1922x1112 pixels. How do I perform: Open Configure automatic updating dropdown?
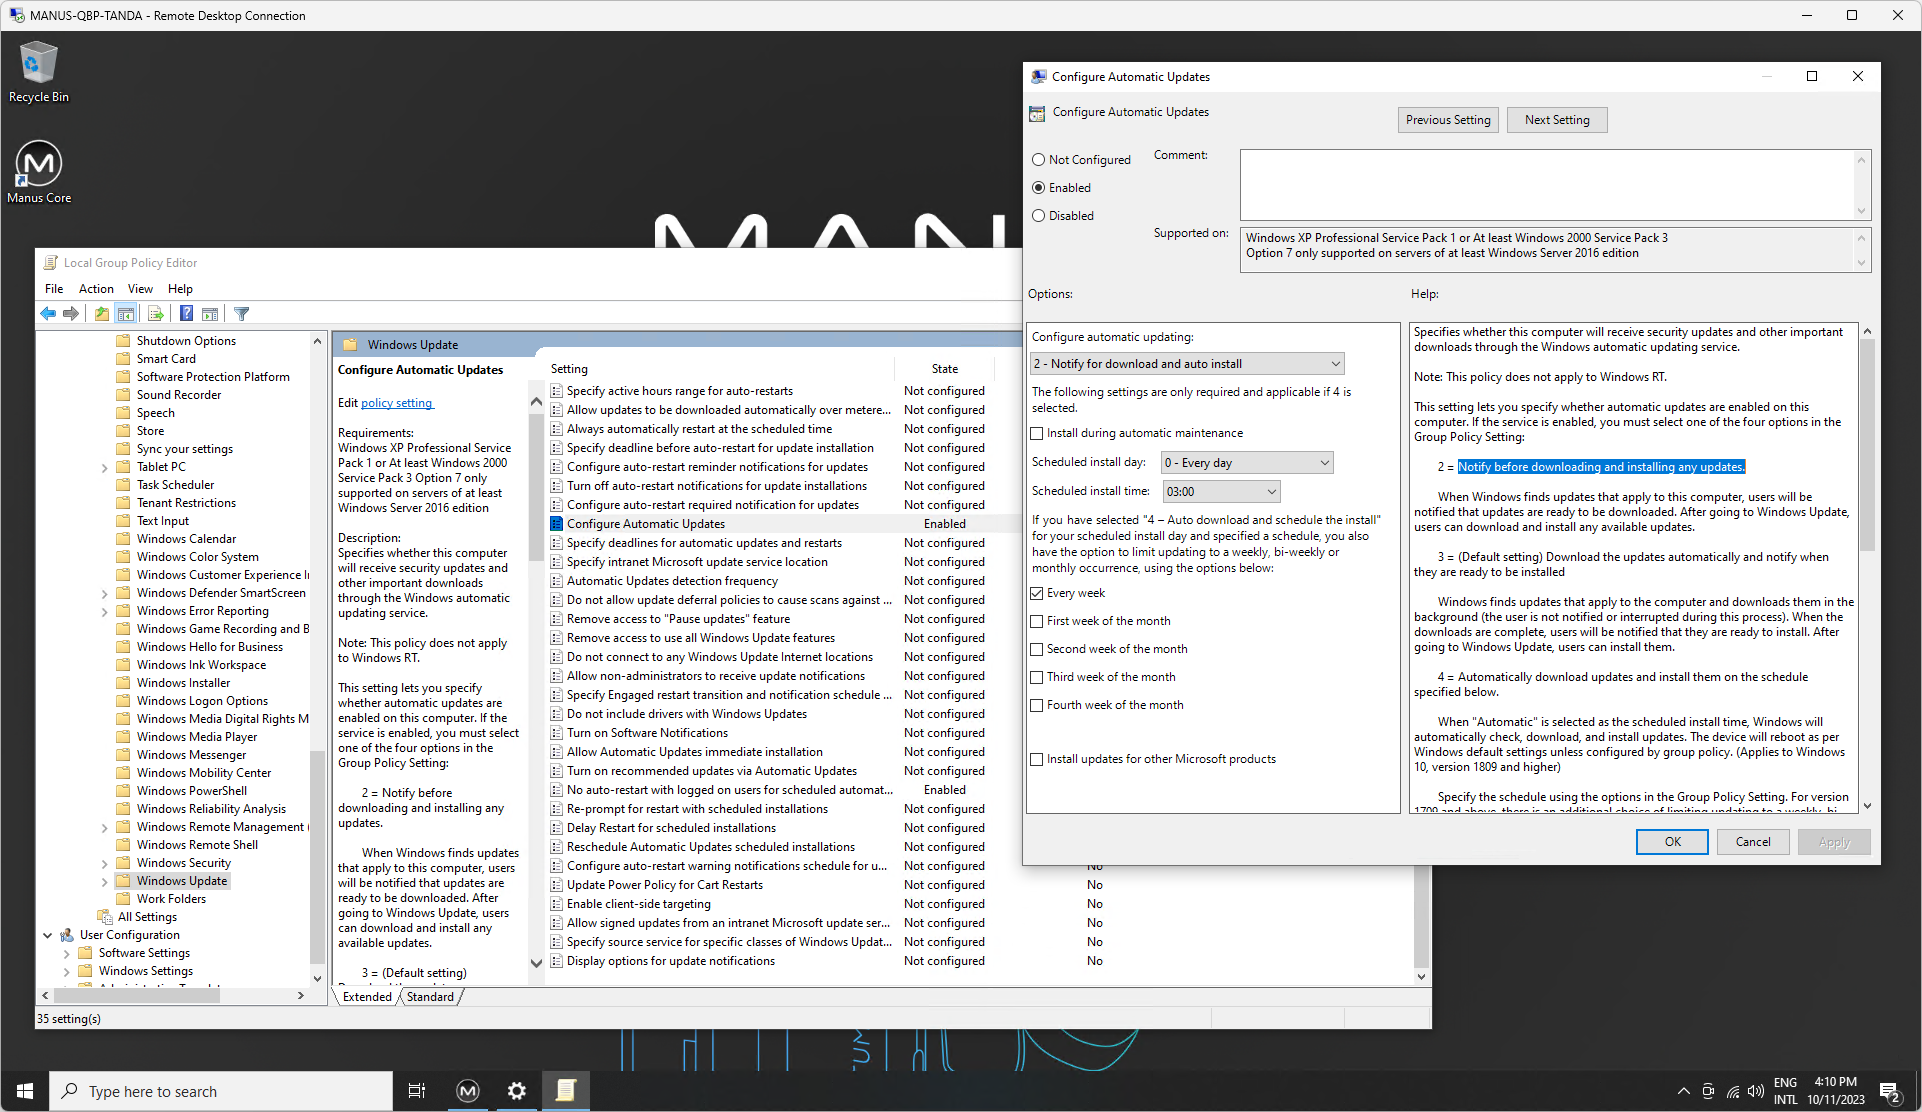(1187, 364)
